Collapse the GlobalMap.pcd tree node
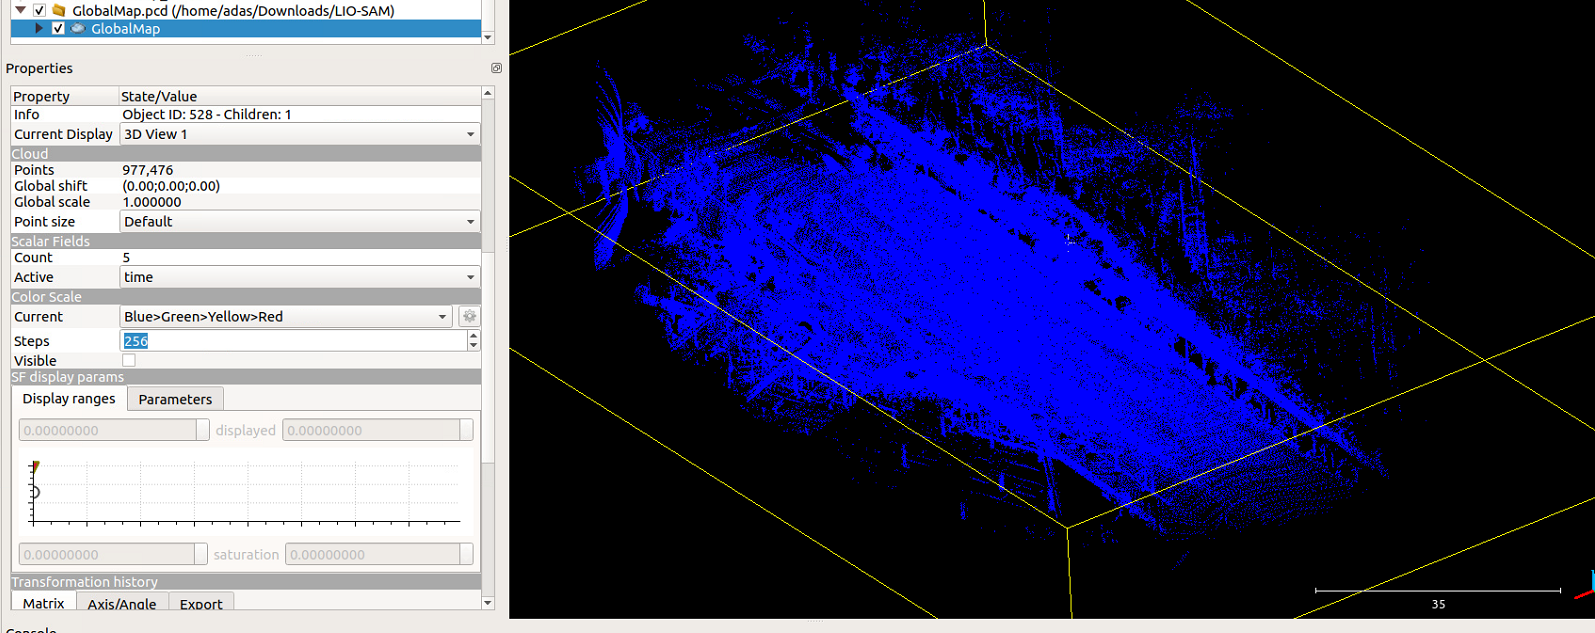This screenshot has width=1595, height=633. 20,10
